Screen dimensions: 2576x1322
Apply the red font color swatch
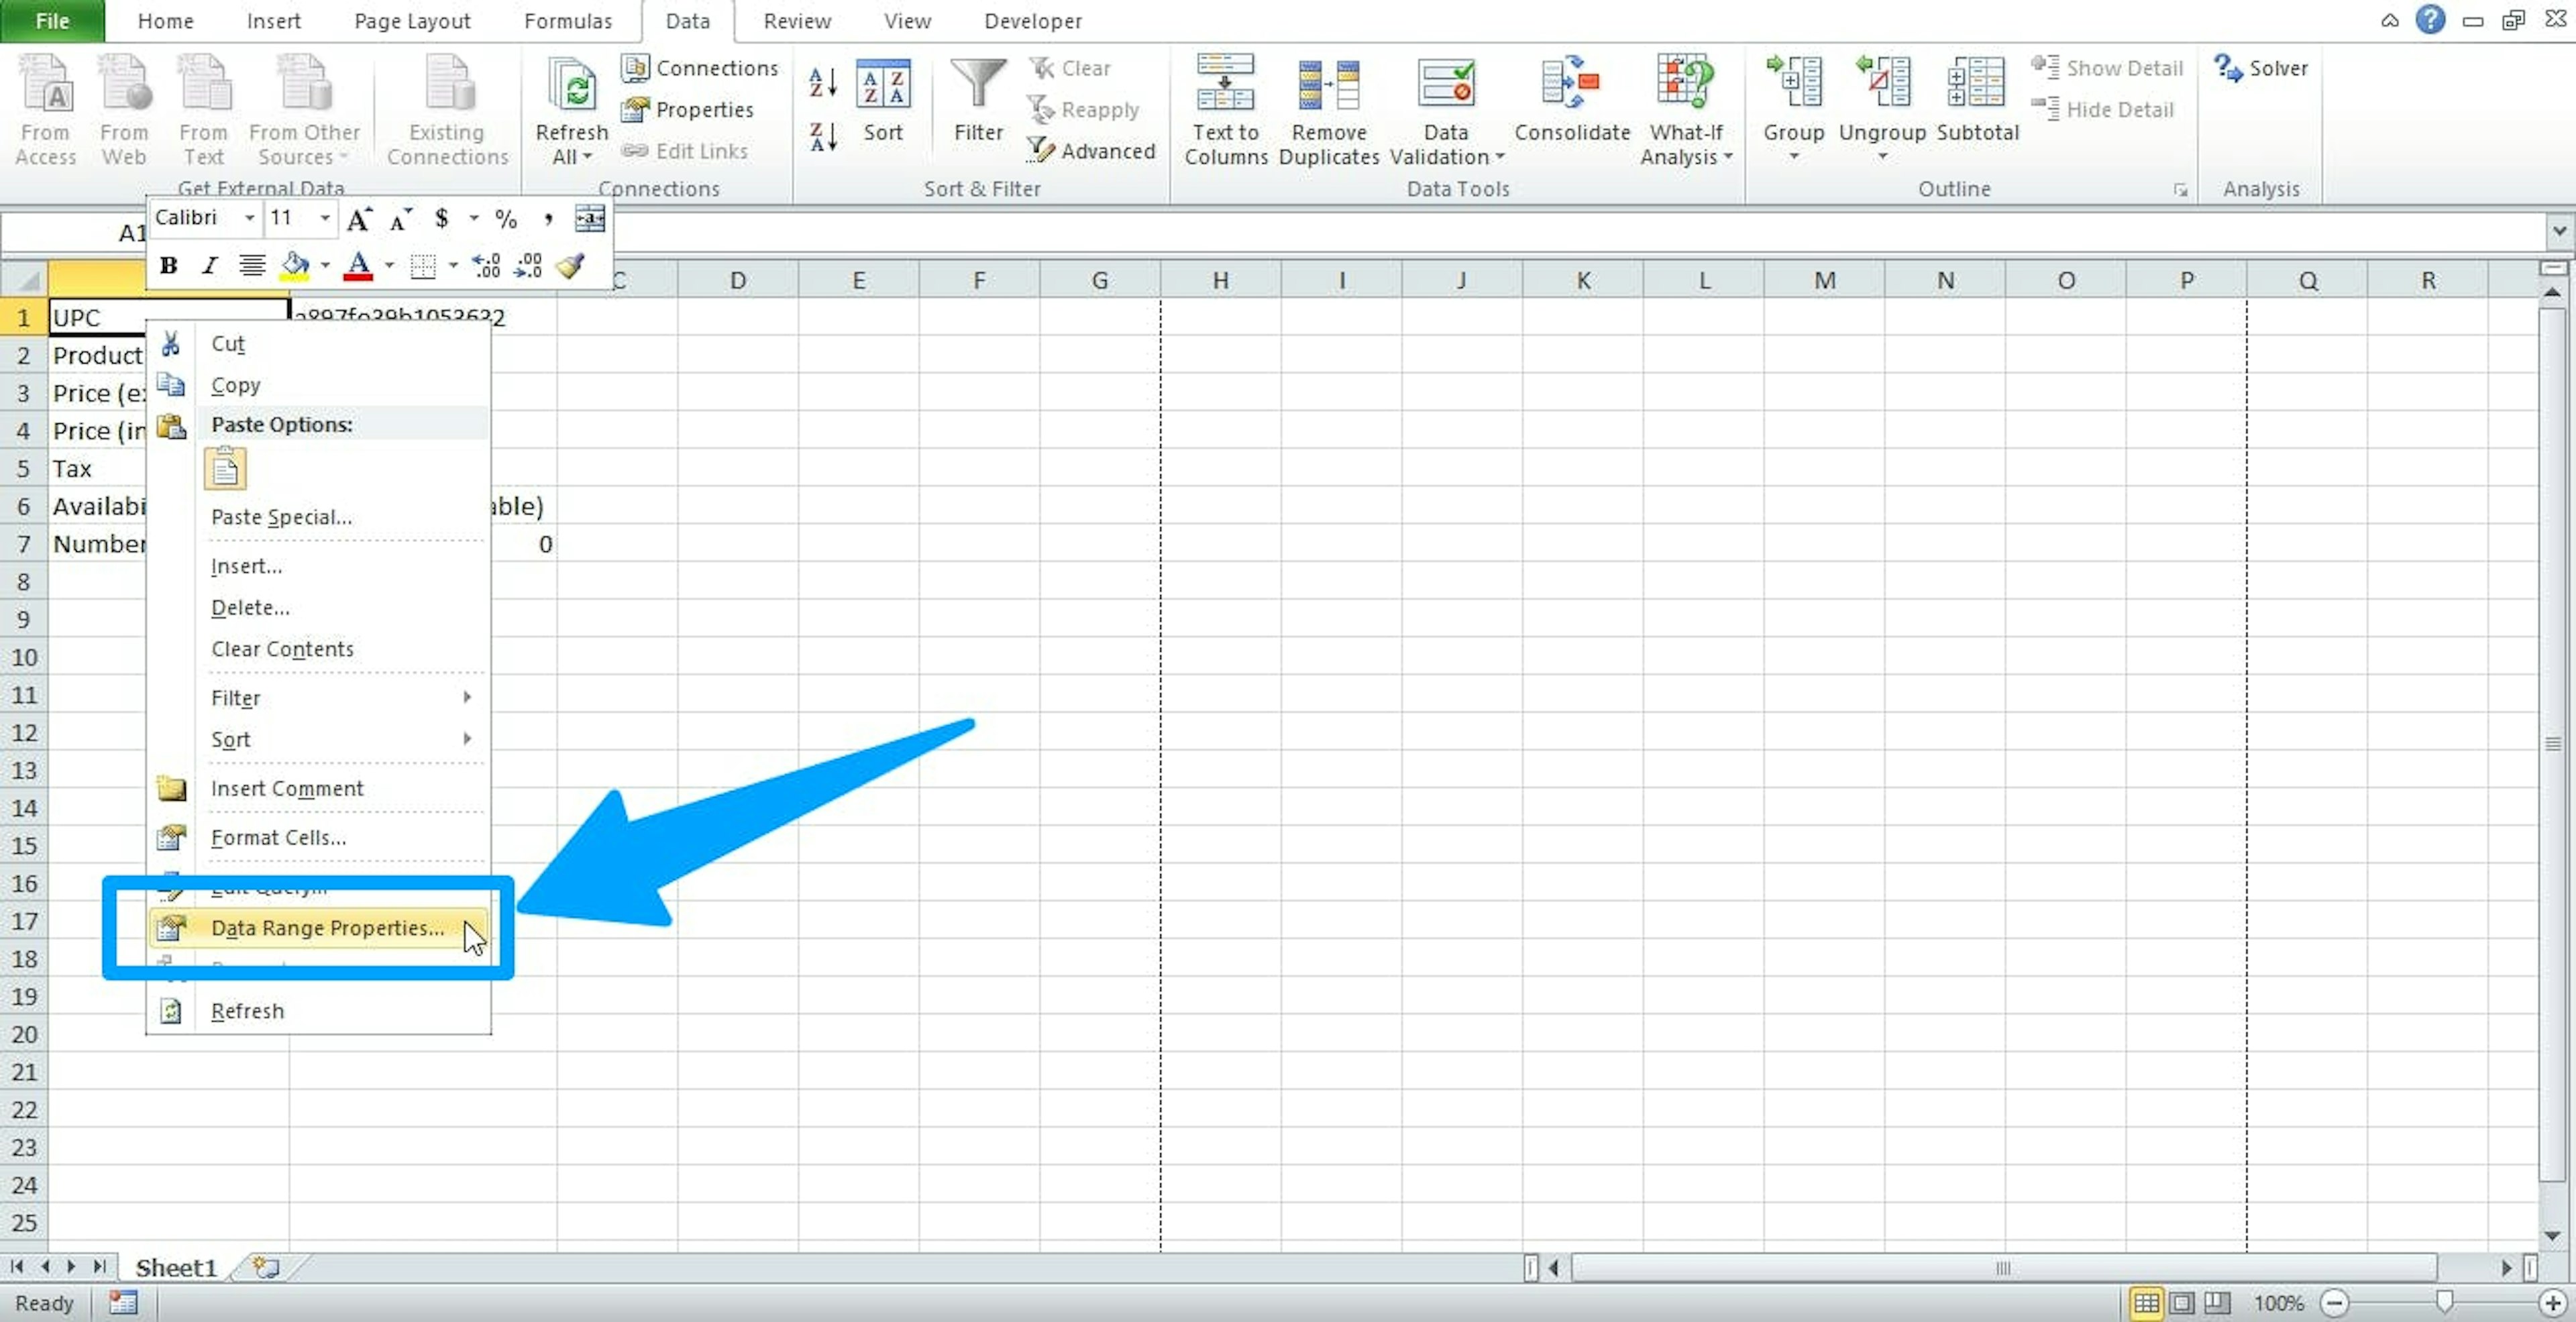[x=358, y=265]
